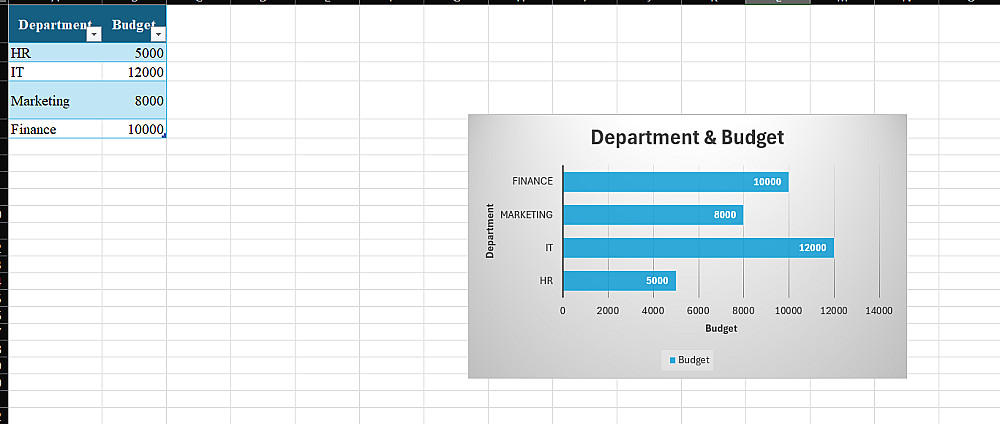Click the 8000 data label on chart
Viewport: 1000px width, 424px height.
coord(724,215)
